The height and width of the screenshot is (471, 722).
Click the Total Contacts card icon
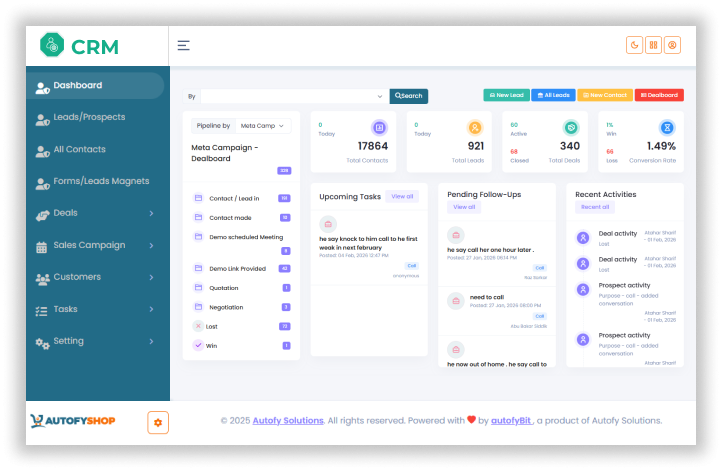point(379,128)
